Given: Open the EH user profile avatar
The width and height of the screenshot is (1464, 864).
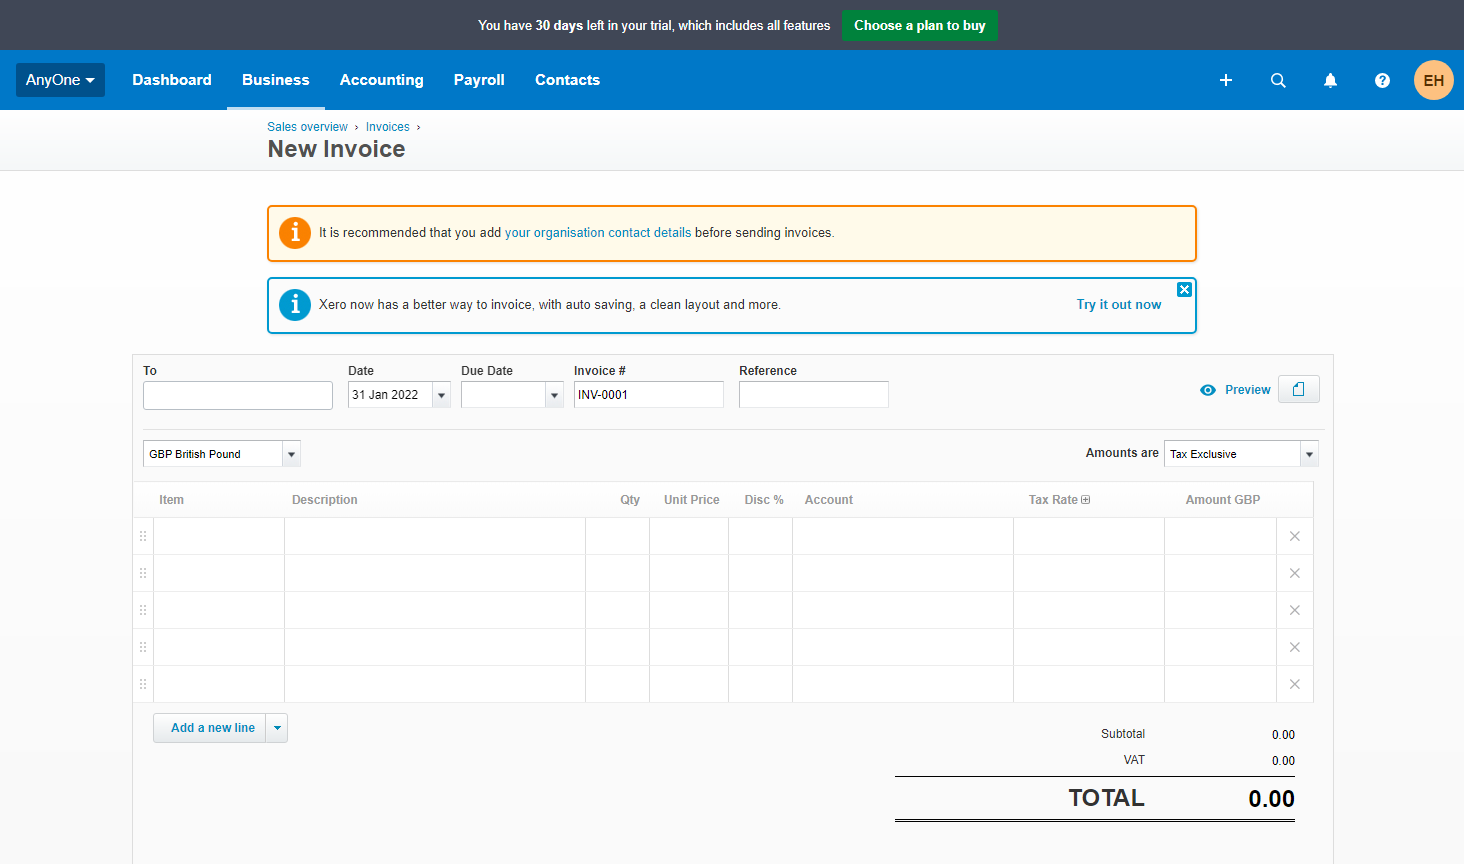Looking at the screenshot, I should click(x=1433, y=80).
